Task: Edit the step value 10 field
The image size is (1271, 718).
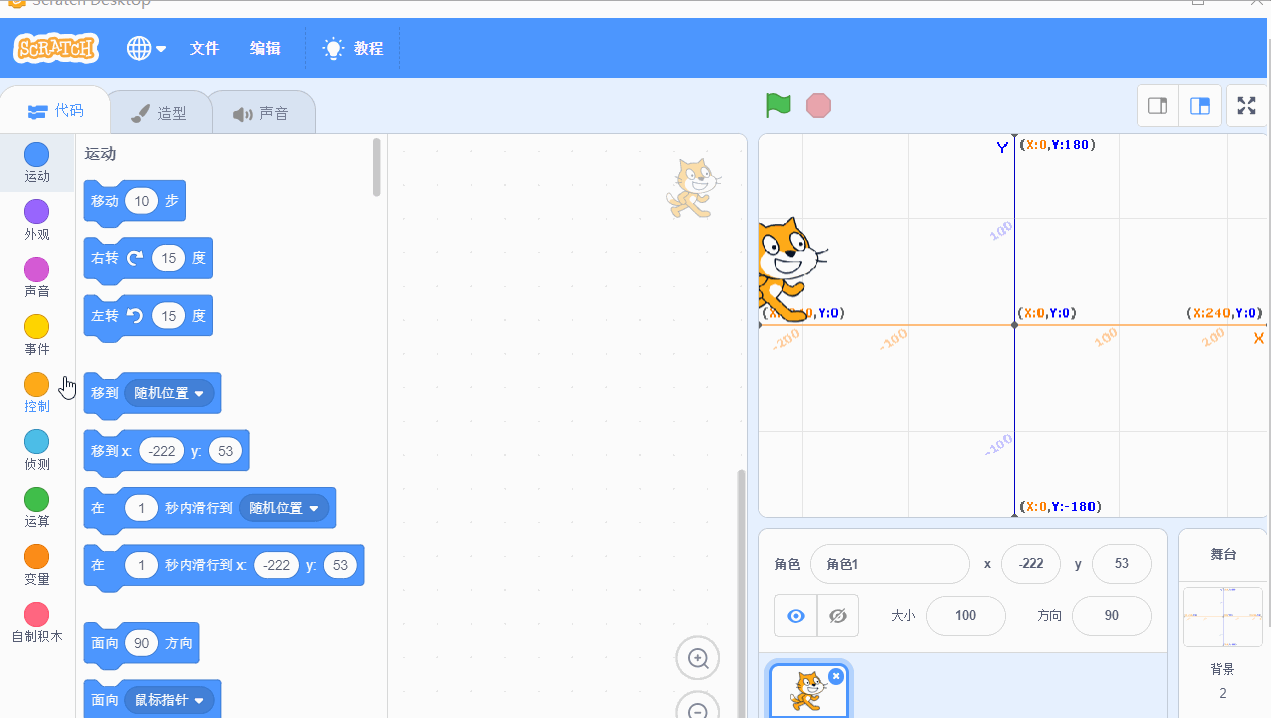Action: tap(142, 201)
